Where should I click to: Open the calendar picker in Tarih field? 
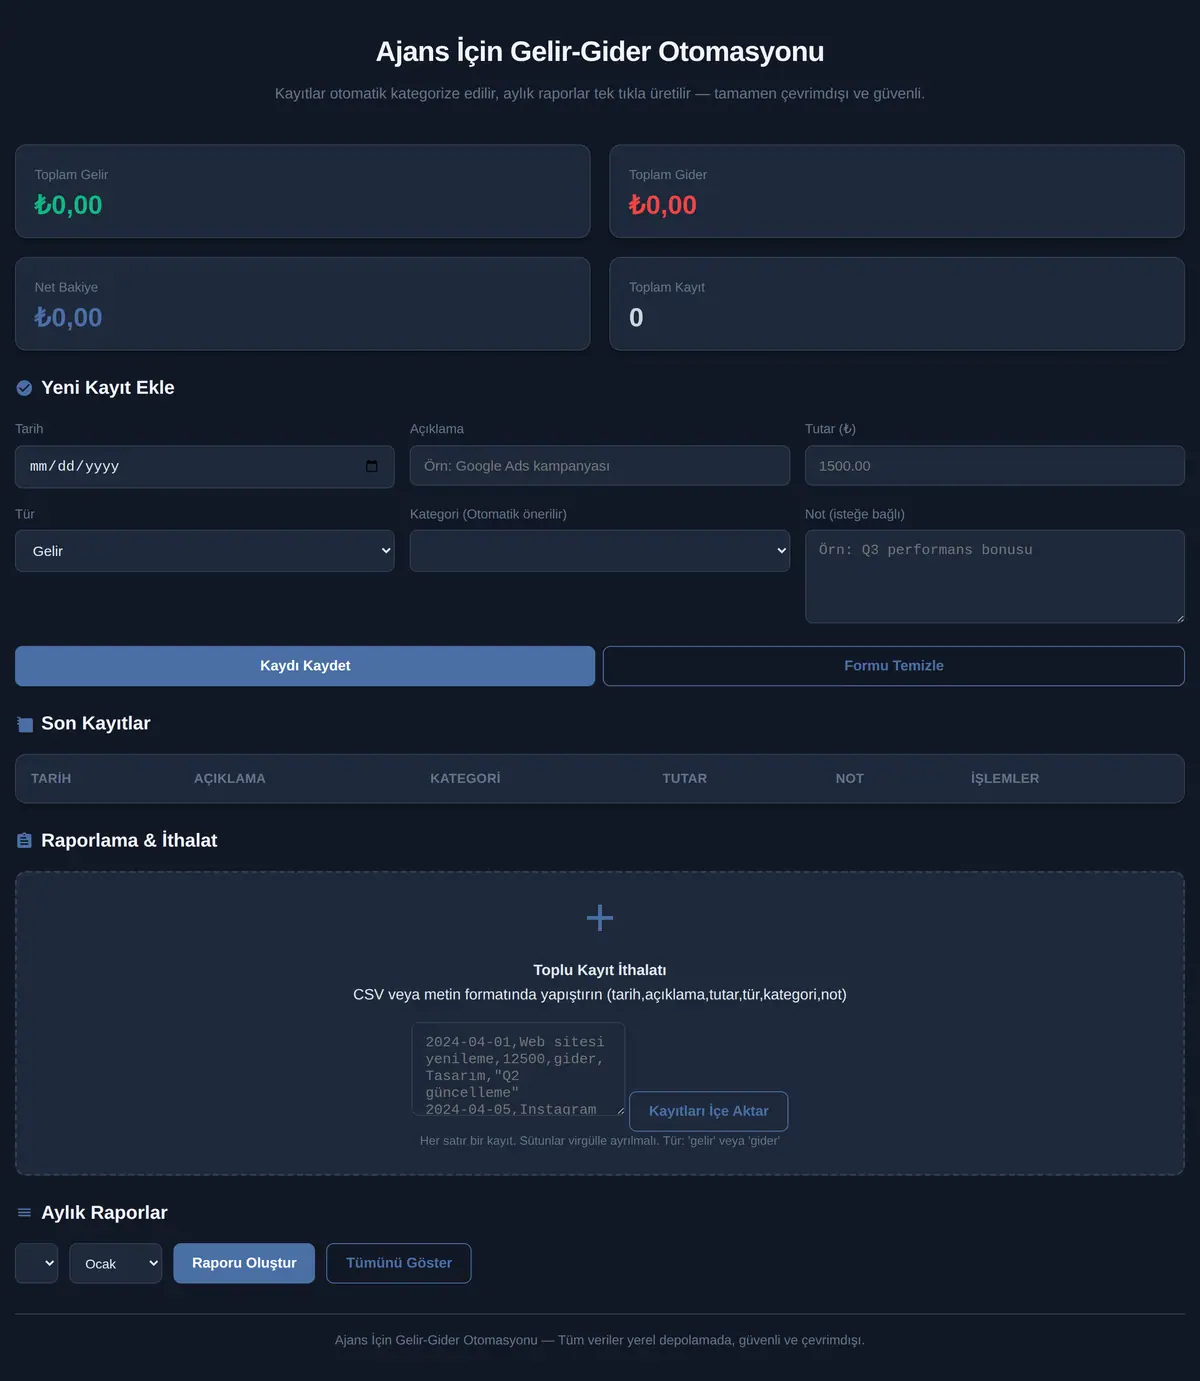coord(372,466)
